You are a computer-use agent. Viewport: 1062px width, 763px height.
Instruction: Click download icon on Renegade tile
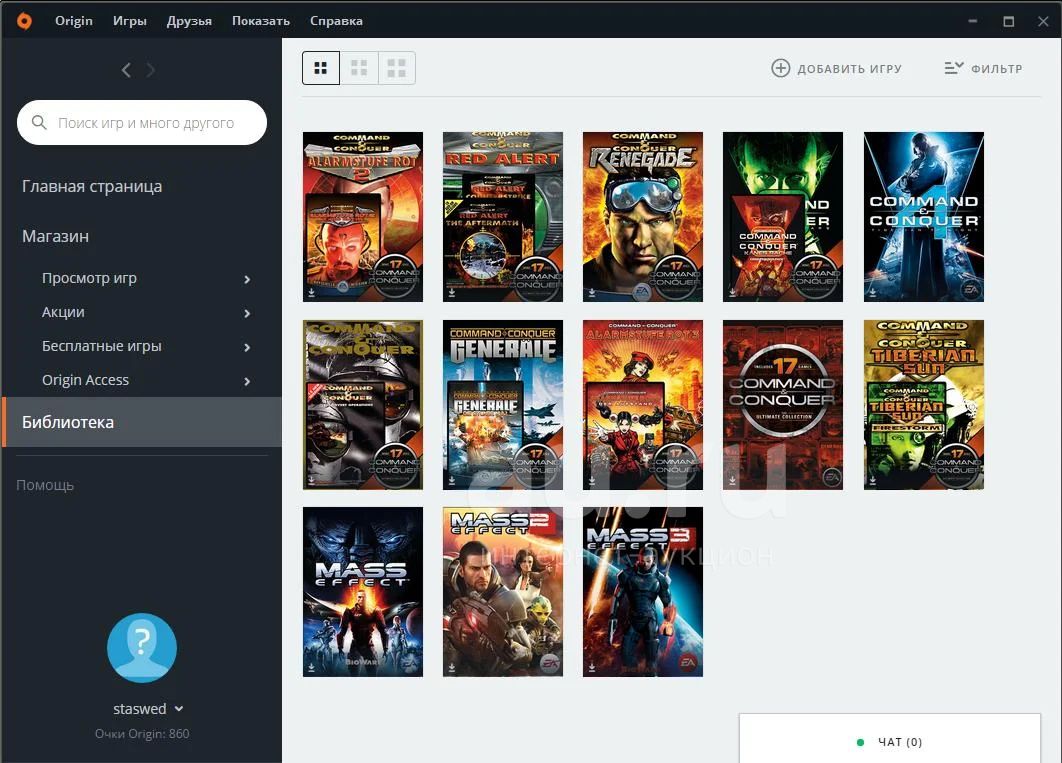click(592, 292)
